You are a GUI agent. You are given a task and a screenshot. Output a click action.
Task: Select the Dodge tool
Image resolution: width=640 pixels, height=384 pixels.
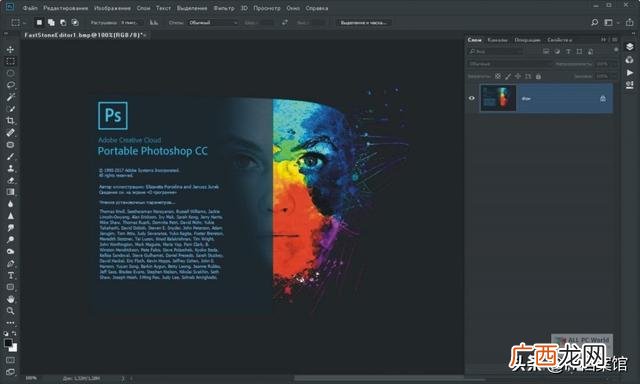point(11,240)
